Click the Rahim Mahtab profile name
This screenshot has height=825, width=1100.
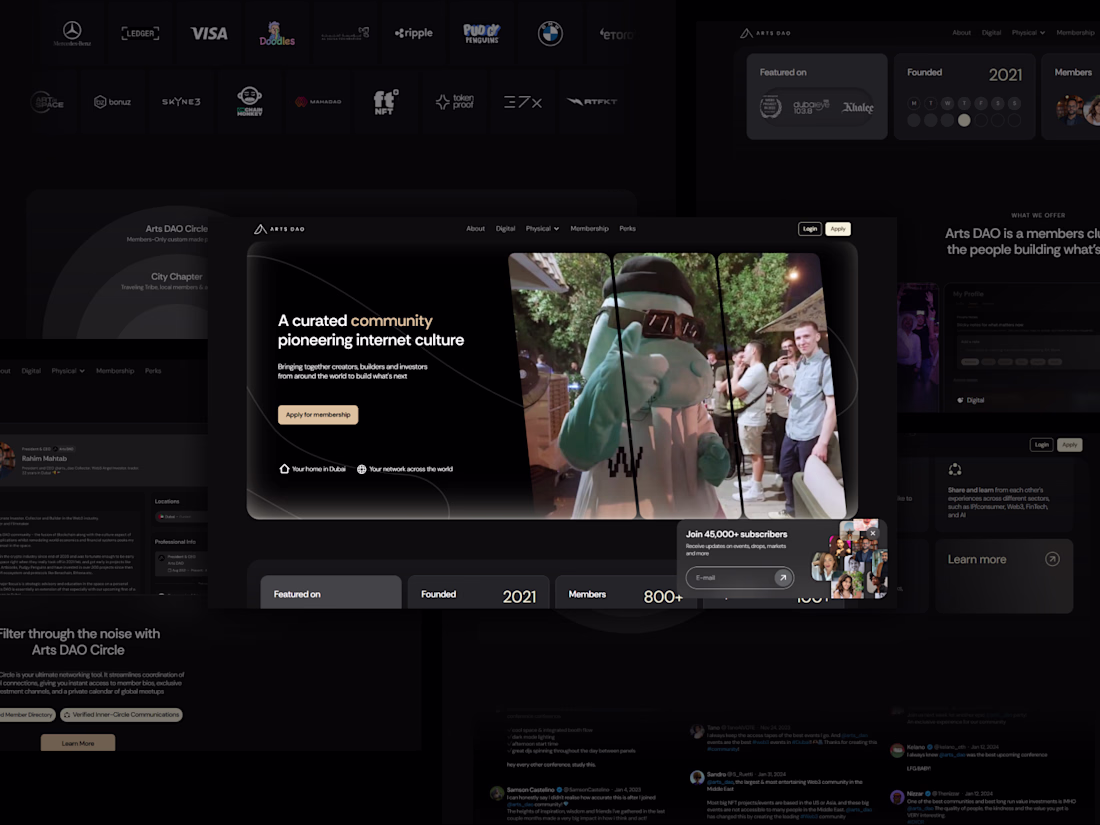coord(44,458)
